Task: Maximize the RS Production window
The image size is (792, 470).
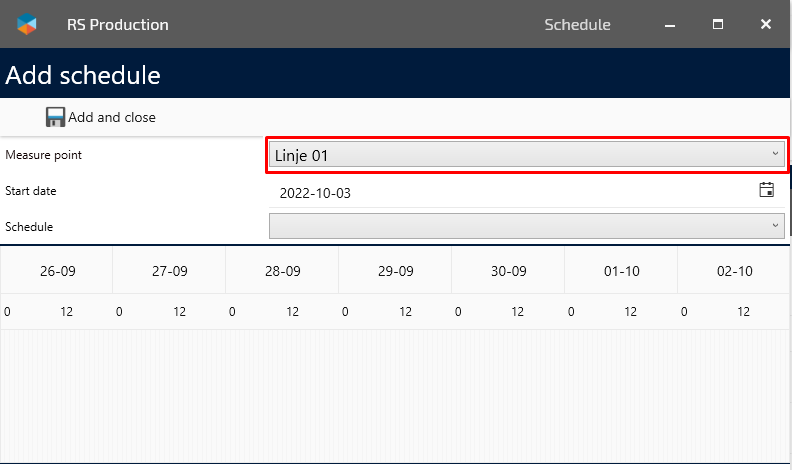Action: point(717,24)
